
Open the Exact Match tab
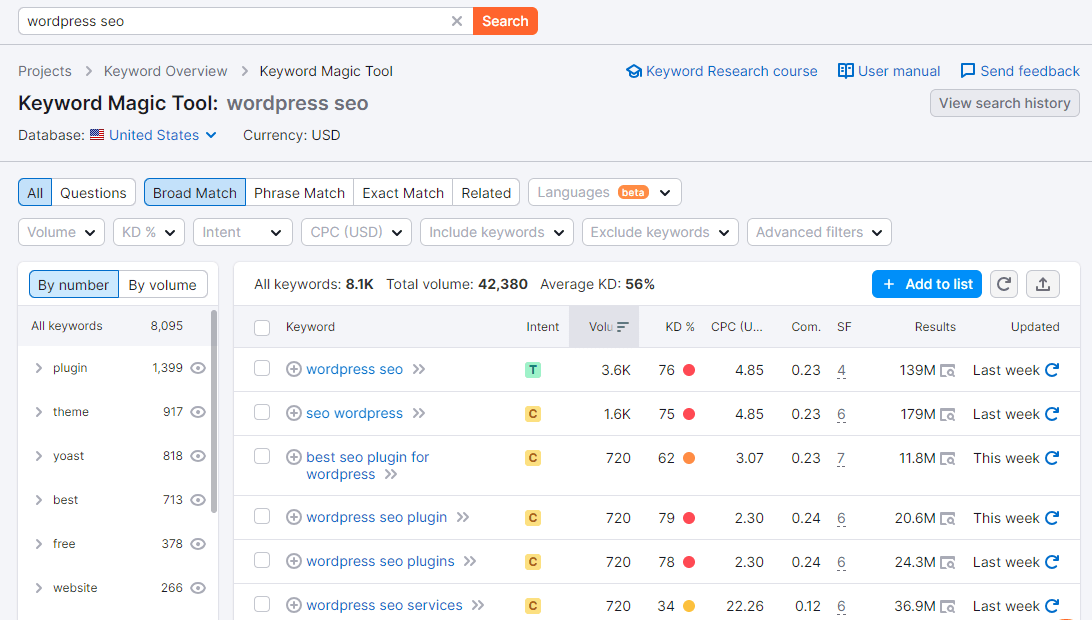(x=402, y=192)
